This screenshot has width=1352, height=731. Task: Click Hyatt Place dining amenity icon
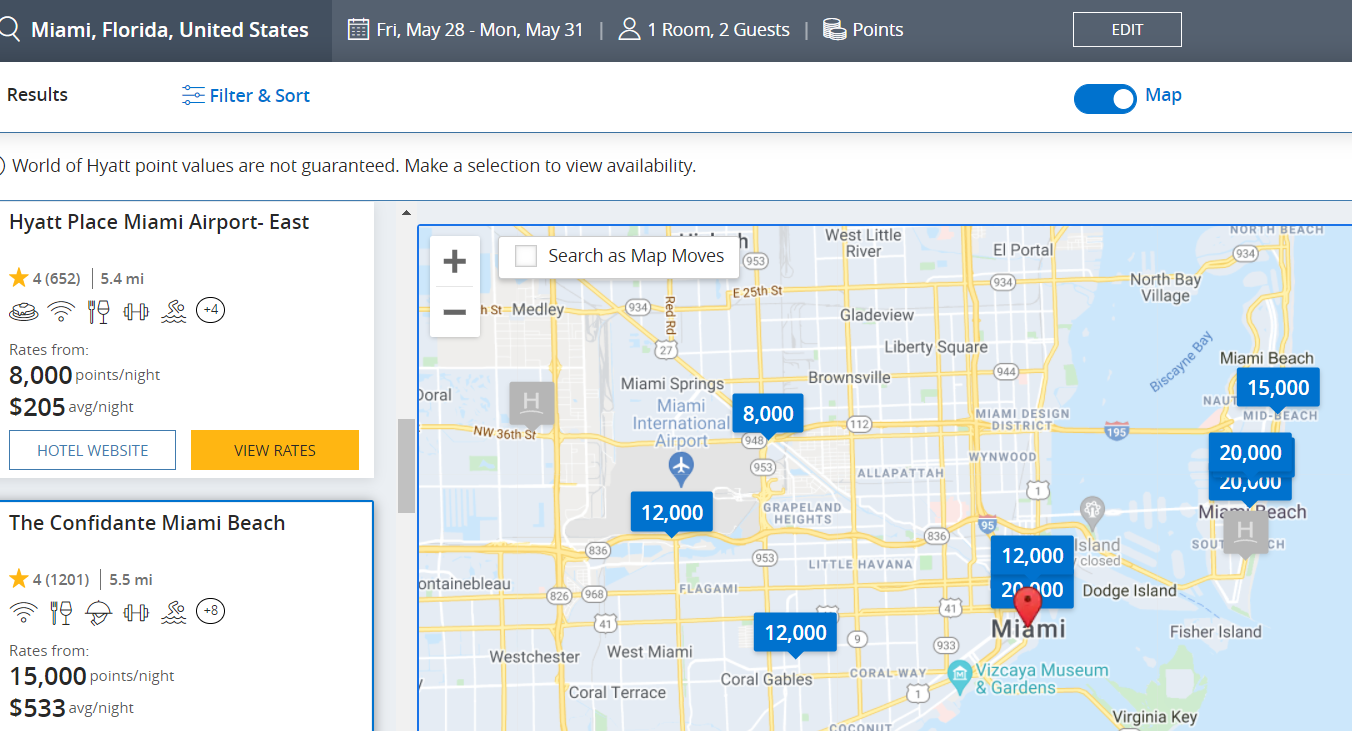(99, 311)
